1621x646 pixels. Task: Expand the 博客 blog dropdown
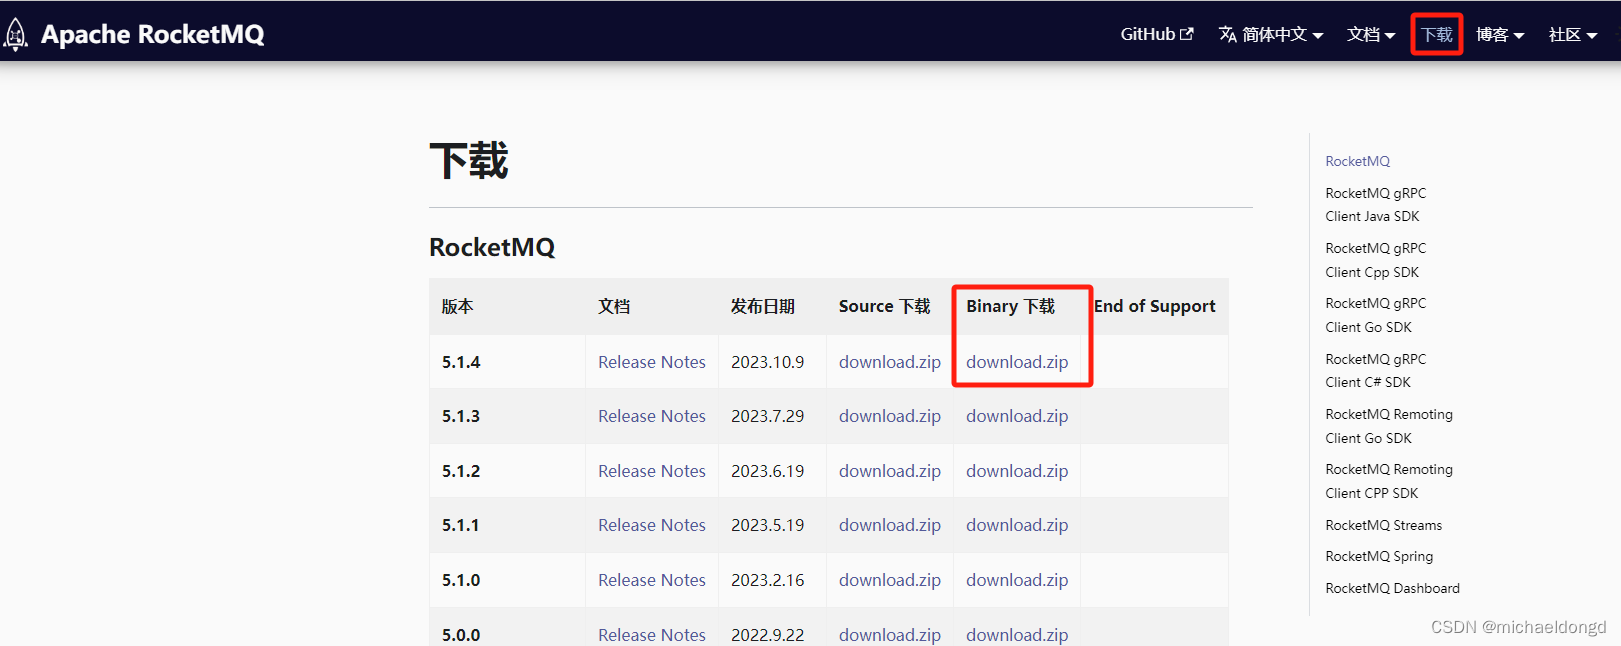pyautogui.click(x=1500, y=34)
